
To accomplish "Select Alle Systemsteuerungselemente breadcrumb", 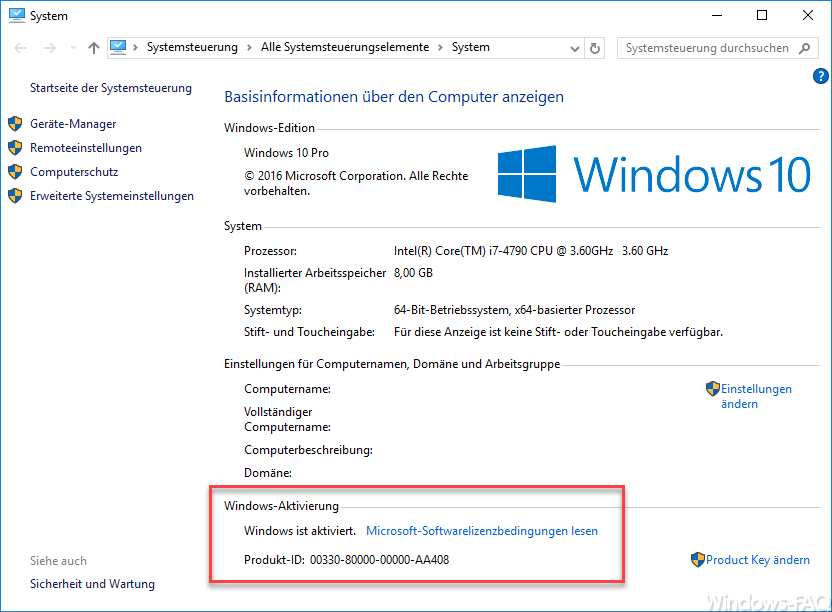I will 345,47.
